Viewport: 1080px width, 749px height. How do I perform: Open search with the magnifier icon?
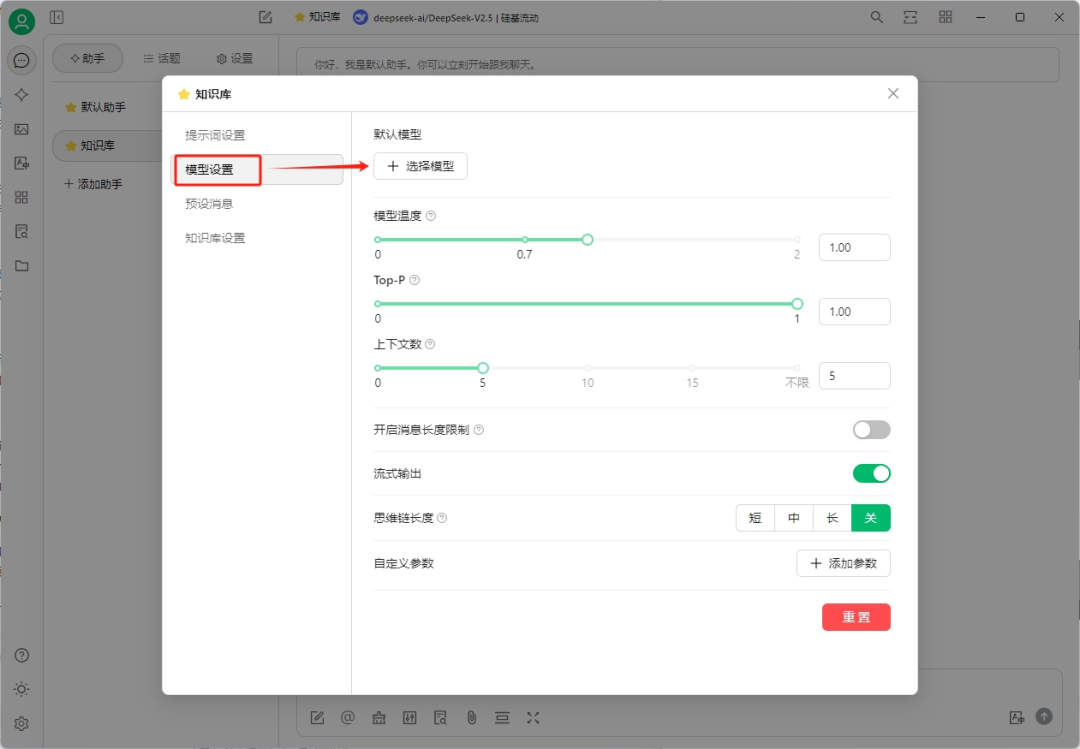(x=876, y=17)
